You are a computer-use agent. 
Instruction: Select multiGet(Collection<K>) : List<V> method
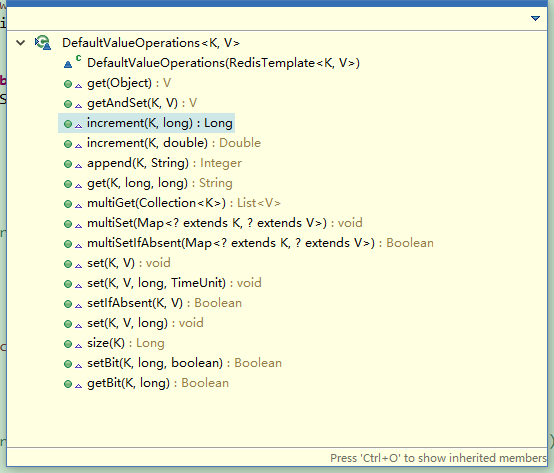click(184, 203)
